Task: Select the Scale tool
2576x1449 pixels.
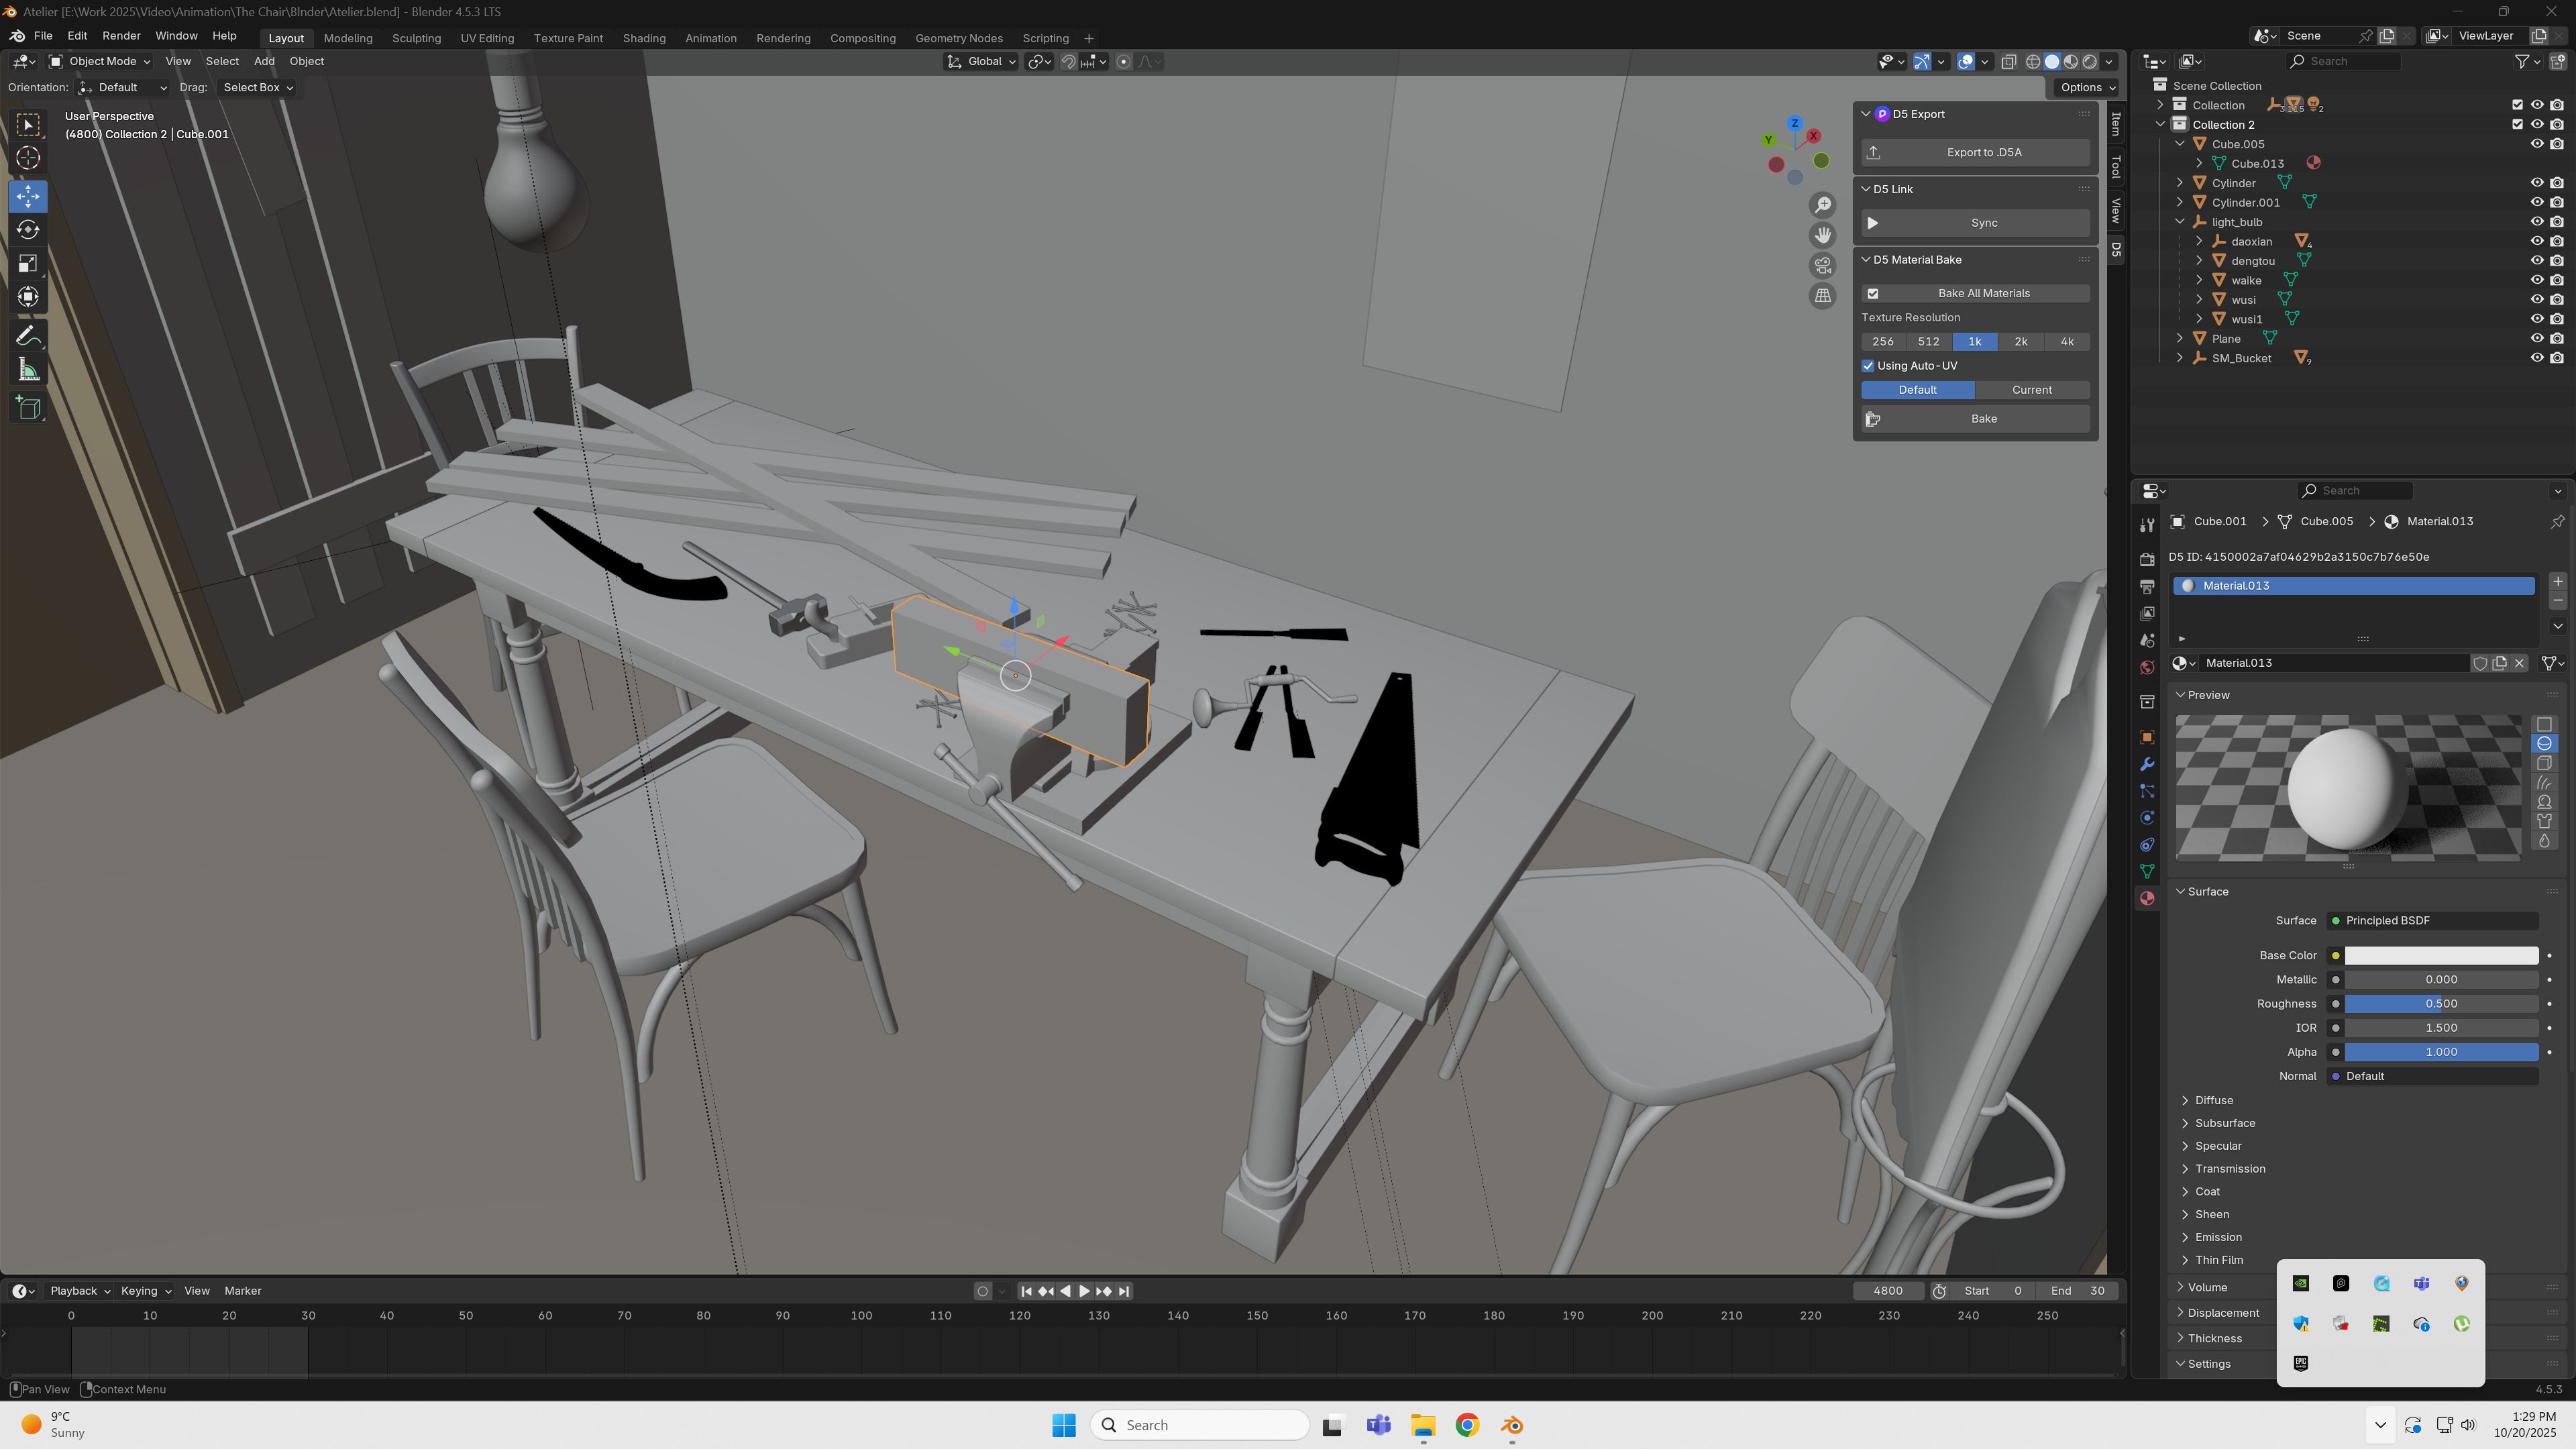Action: (x=28, y=264)
